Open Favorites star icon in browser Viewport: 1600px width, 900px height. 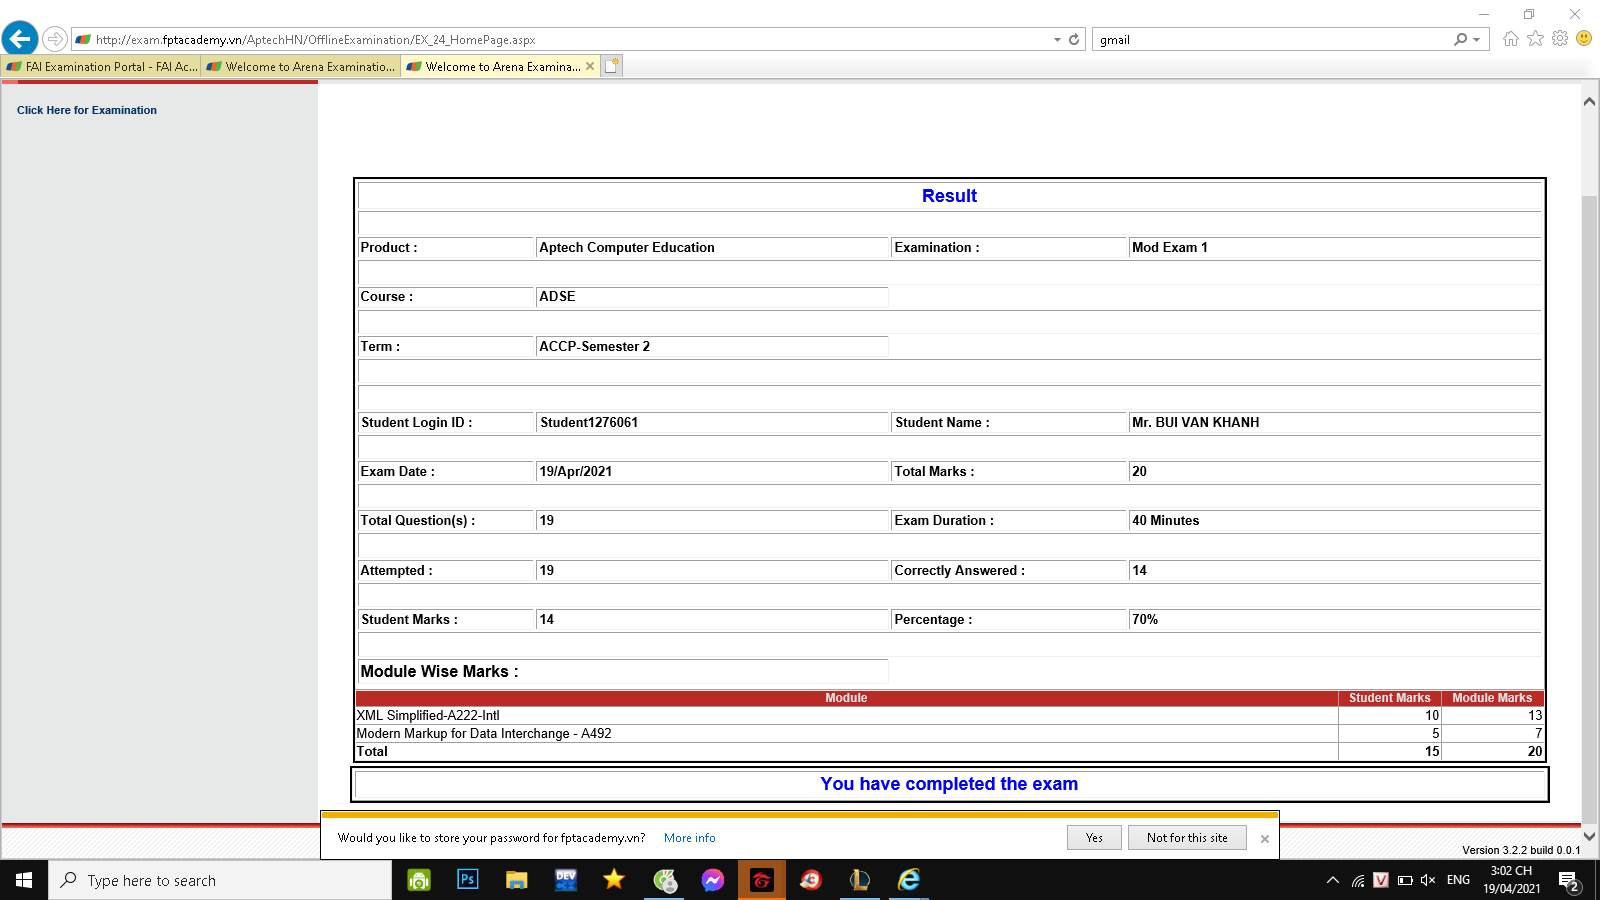point(1535,39)
